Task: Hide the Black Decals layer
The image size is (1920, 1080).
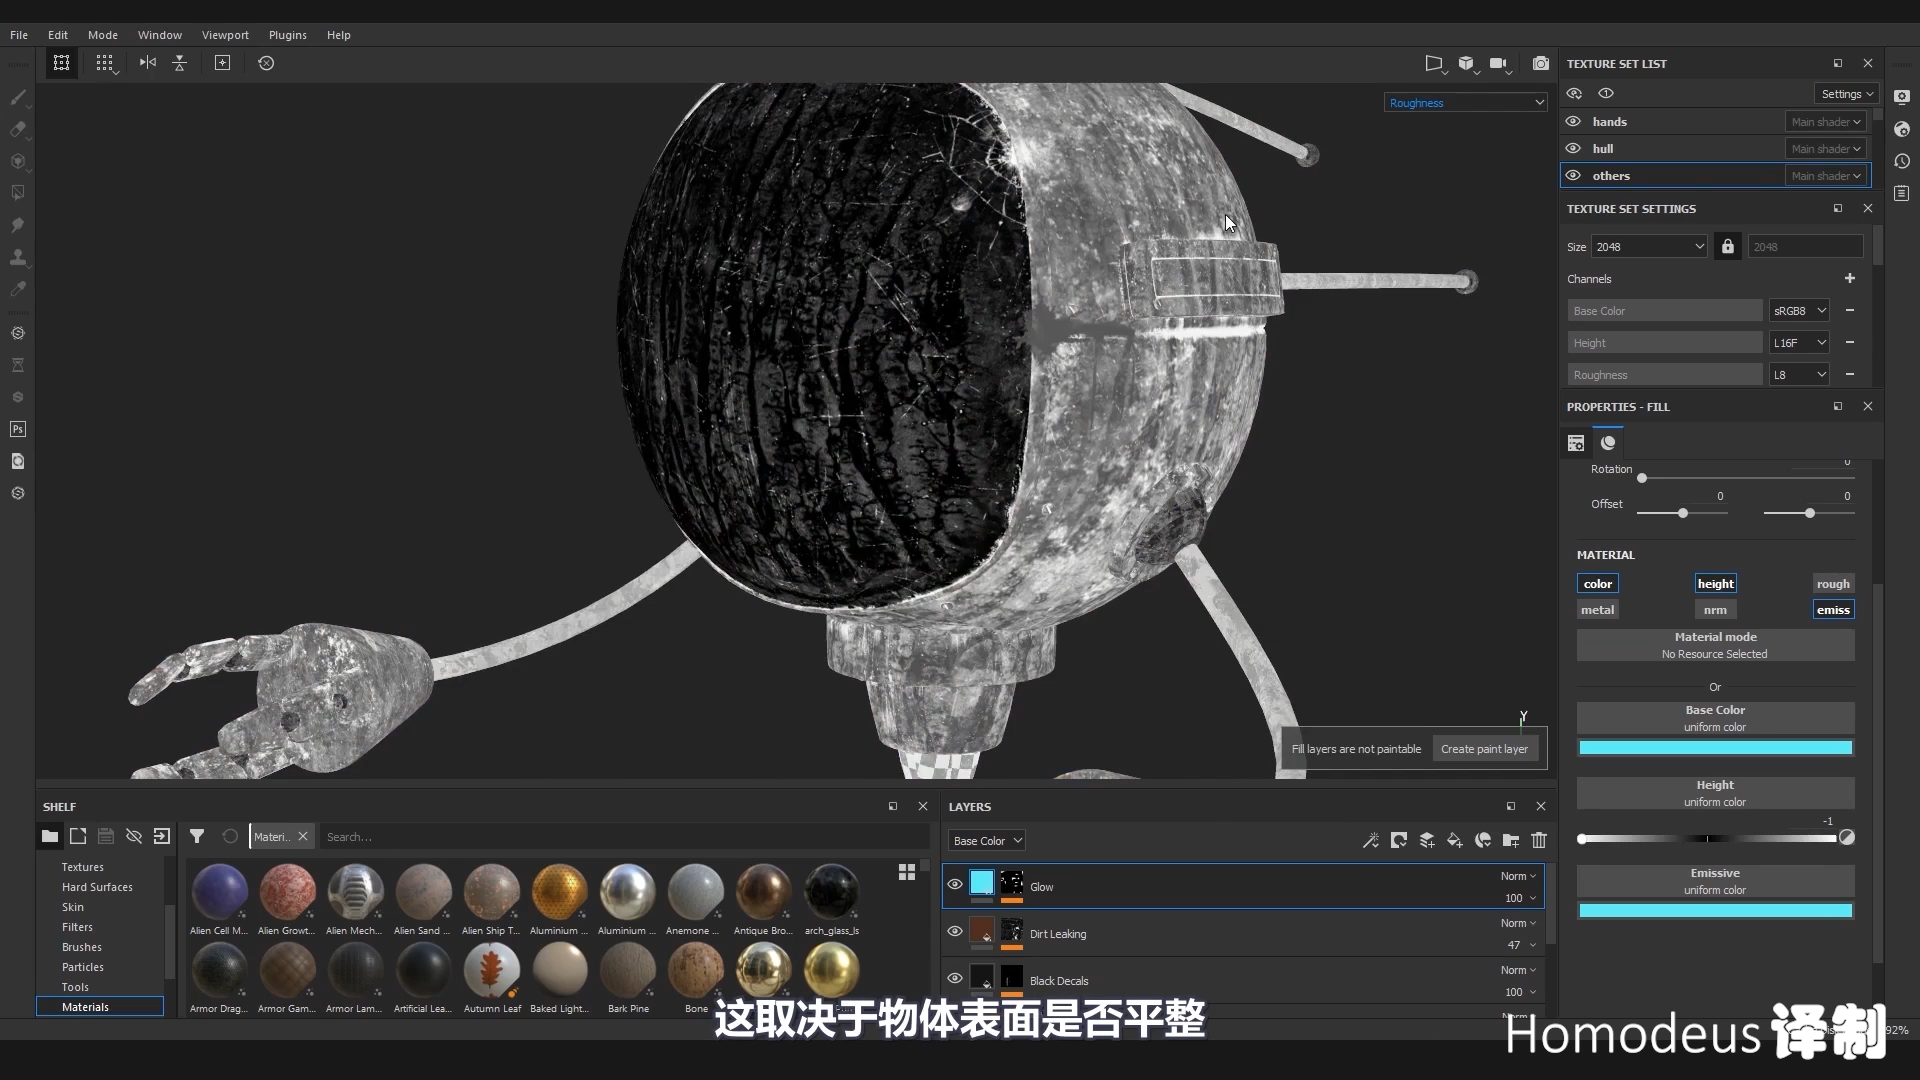Action: (955, 978)
